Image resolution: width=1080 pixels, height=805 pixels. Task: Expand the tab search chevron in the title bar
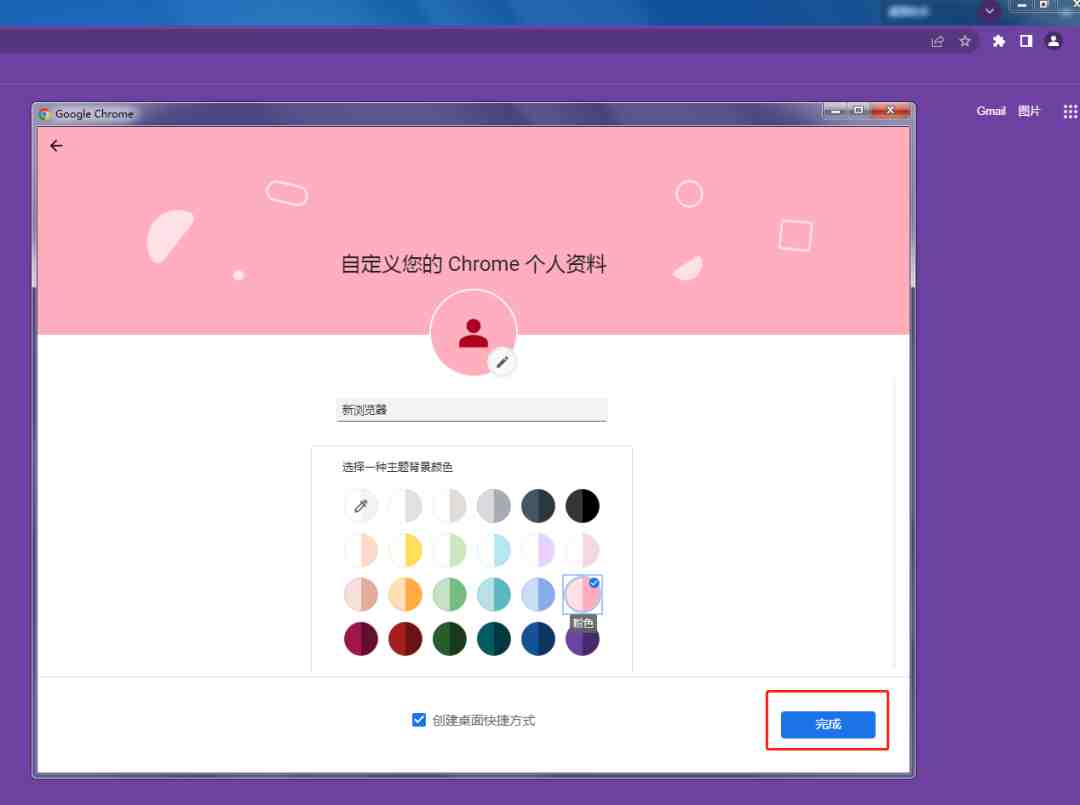(989, 10)
